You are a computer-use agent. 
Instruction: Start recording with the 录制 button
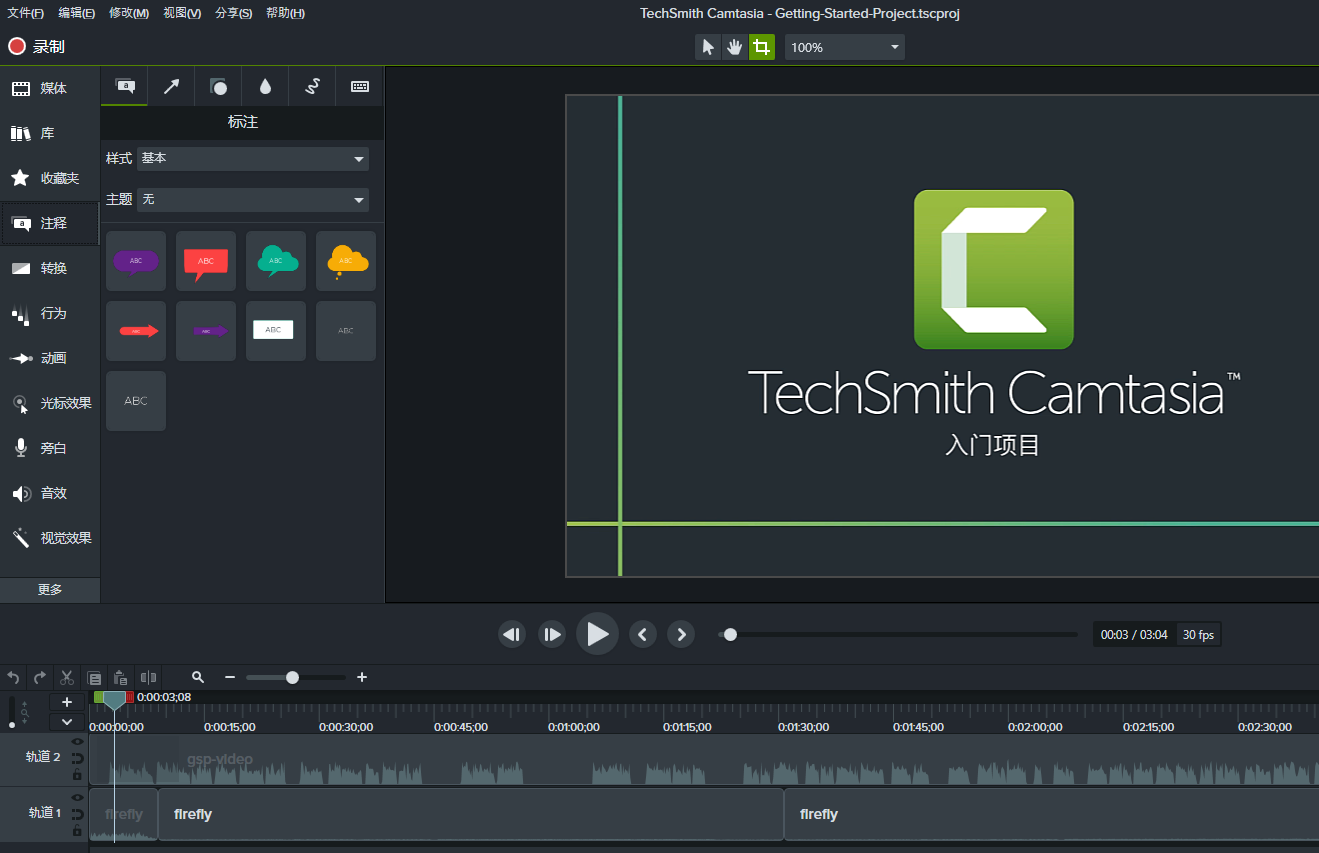36,45
